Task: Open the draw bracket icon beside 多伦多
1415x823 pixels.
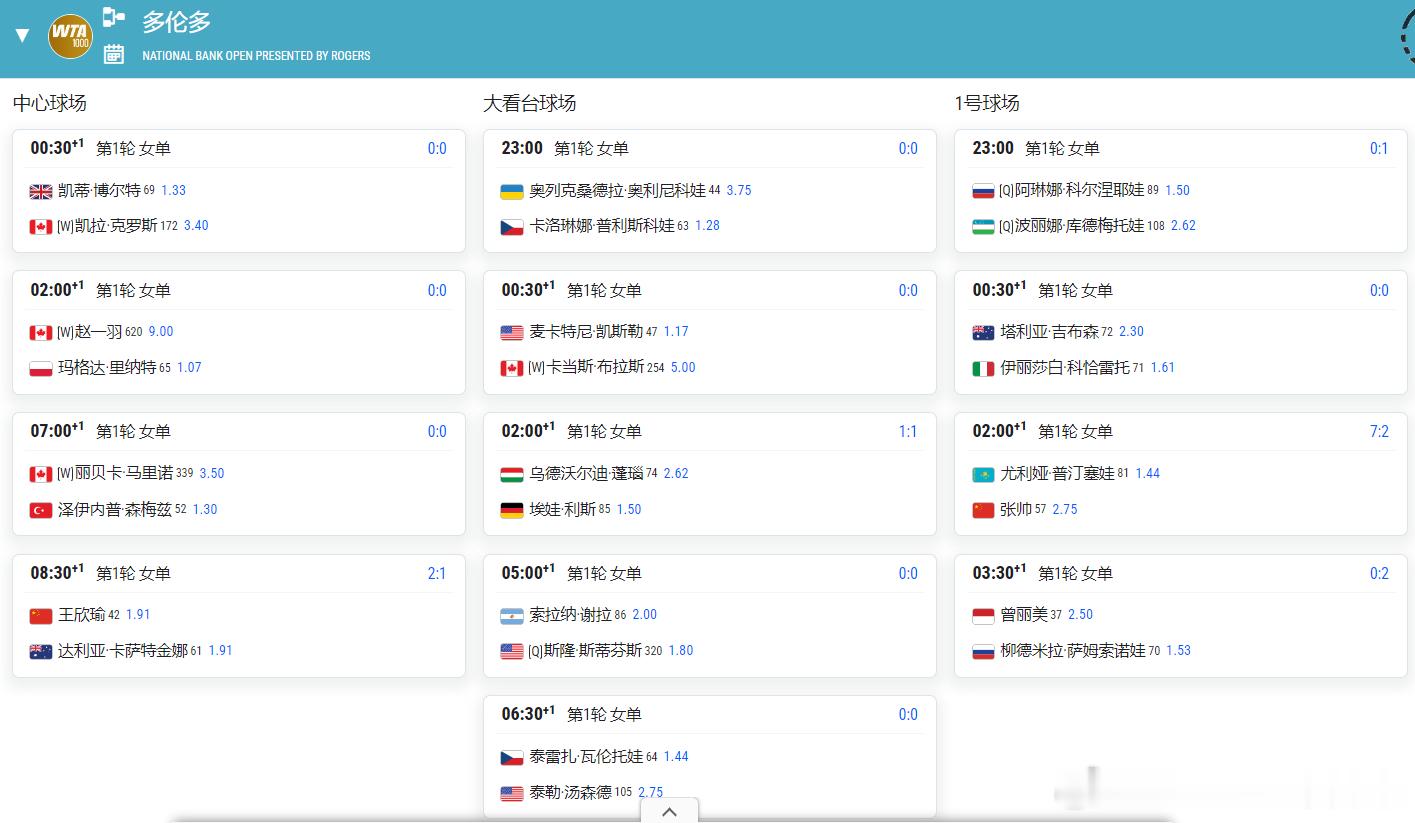Action: tap(114, 17)
